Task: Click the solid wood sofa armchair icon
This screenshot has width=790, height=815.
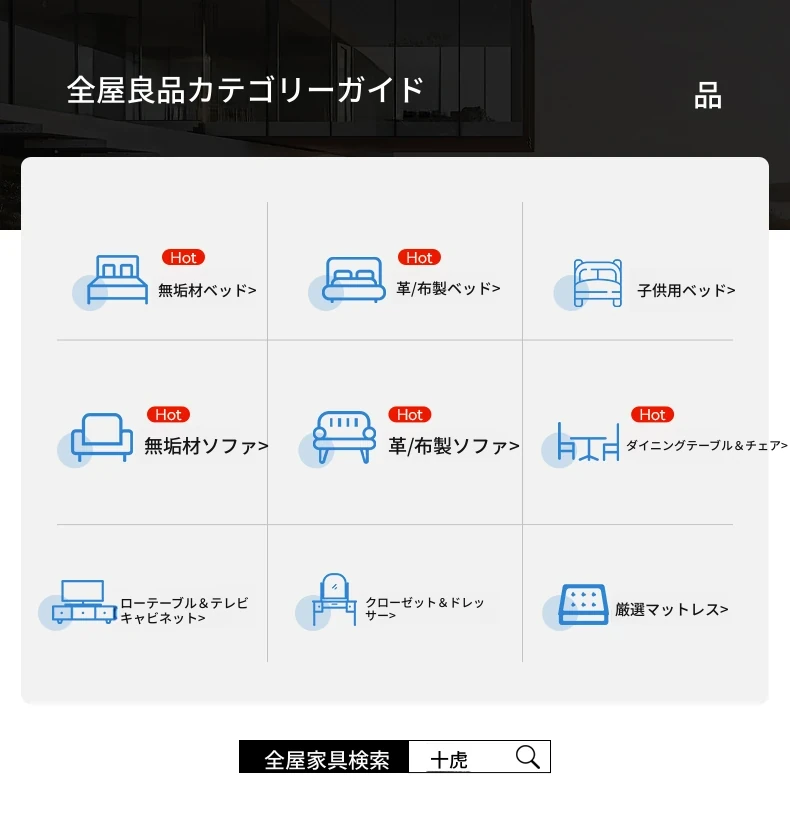Action: tap(102, 438)
